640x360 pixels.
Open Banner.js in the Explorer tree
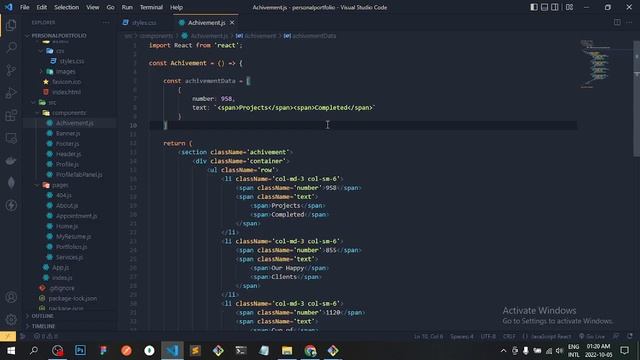[x=68, y=133]
